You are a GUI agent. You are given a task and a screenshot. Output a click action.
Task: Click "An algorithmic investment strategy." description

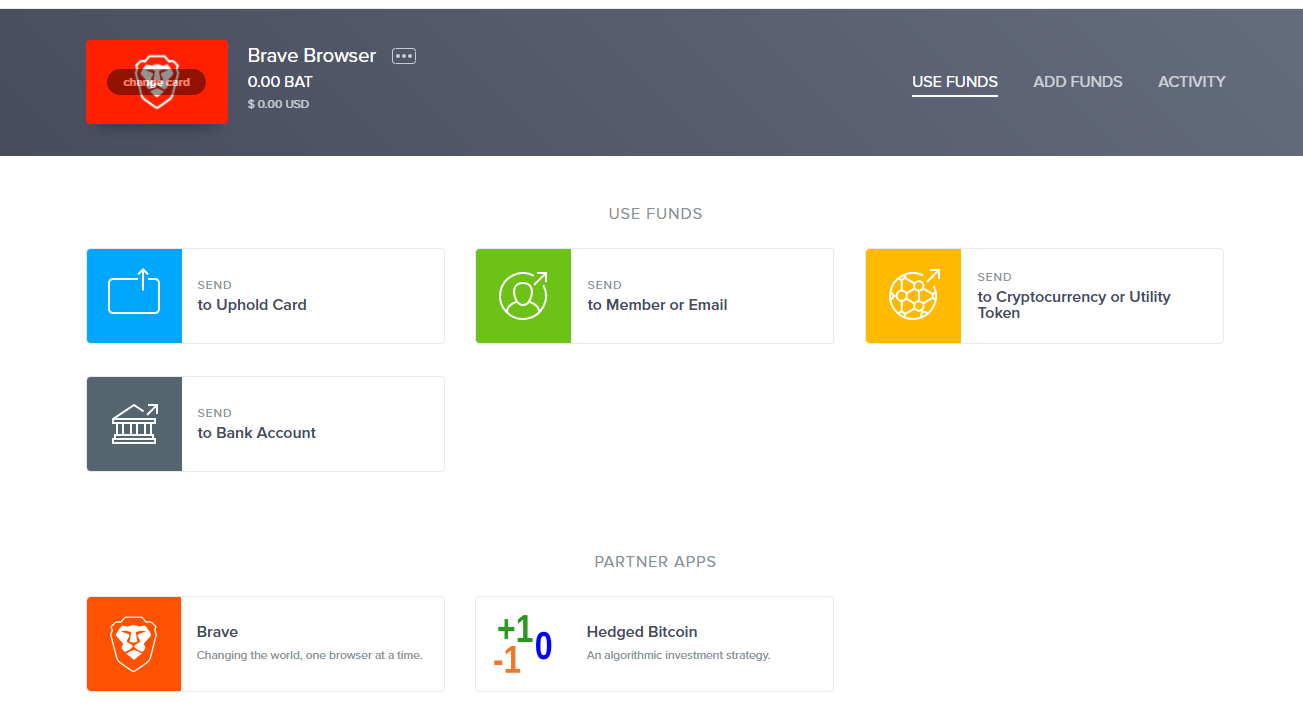point(679,656)
